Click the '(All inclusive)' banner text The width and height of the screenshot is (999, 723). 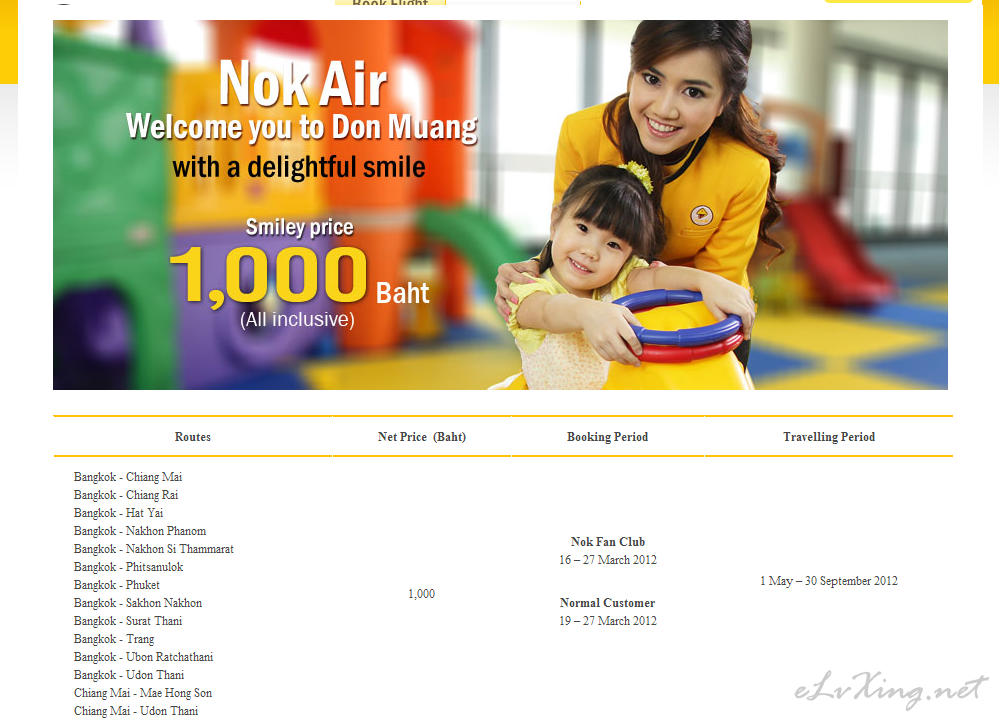coord(297,319)
